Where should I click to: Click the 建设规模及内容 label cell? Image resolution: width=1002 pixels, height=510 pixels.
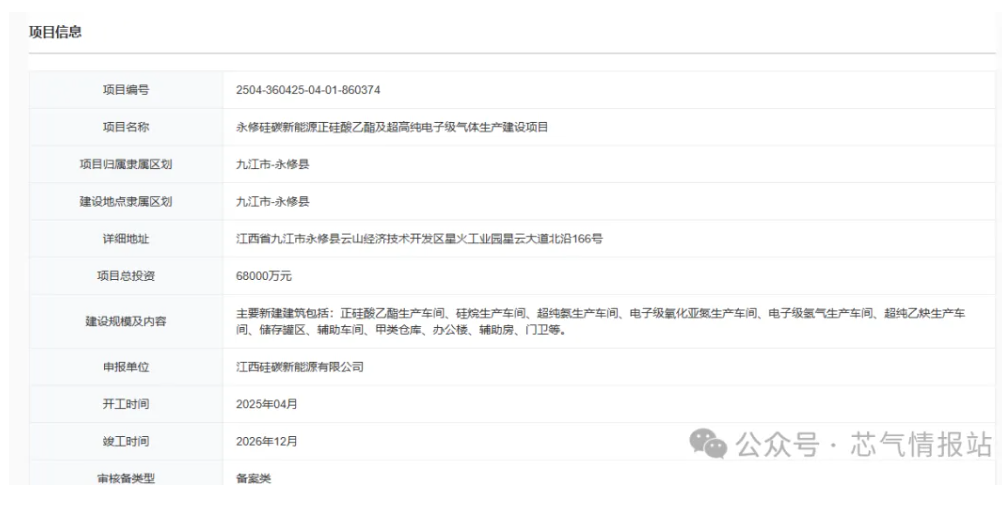(126, 321)
